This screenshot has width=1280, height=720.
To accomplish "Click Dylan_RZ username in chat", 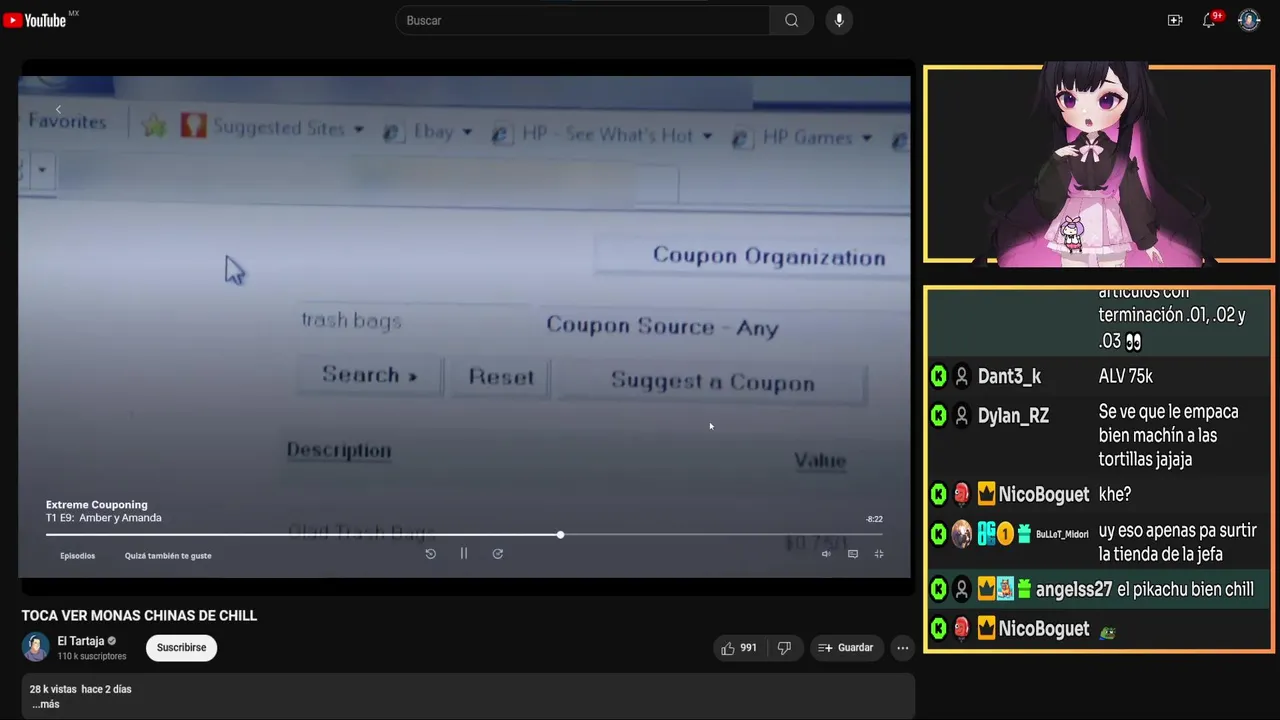I will [x=1013, y=416].
